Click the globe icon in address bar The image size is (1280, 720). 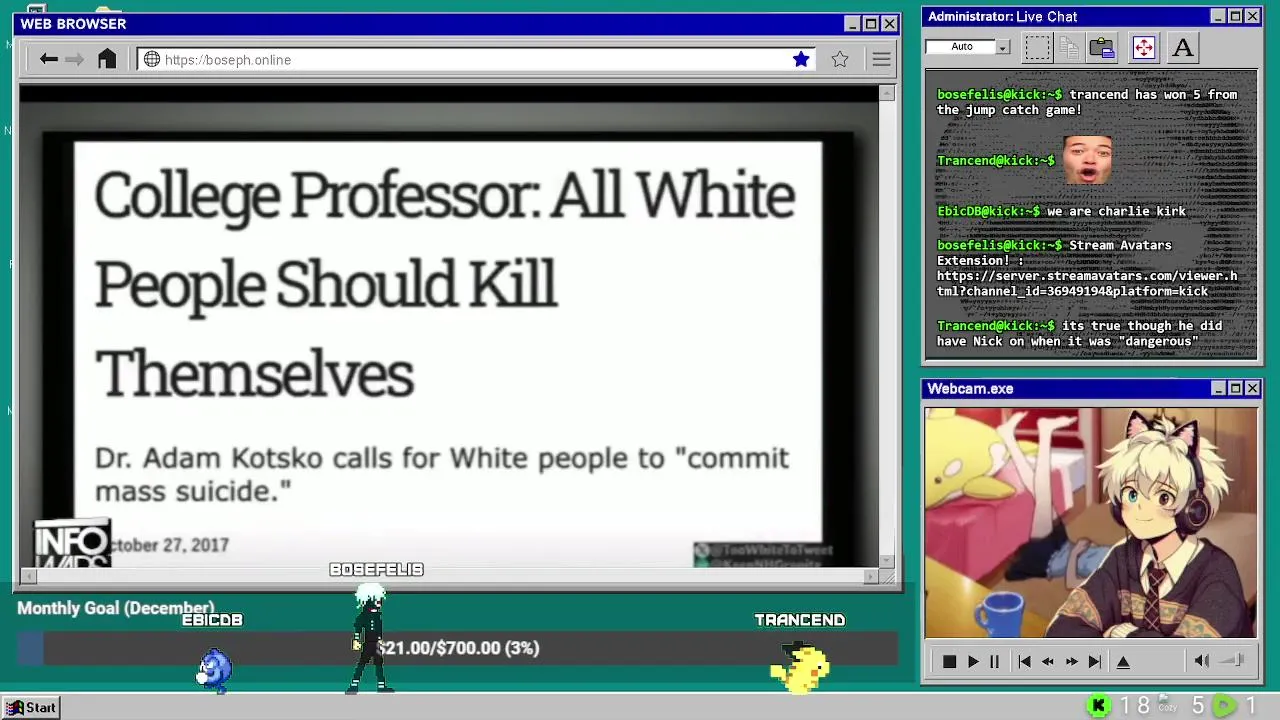pyautogui.click(x=152, y=59)
